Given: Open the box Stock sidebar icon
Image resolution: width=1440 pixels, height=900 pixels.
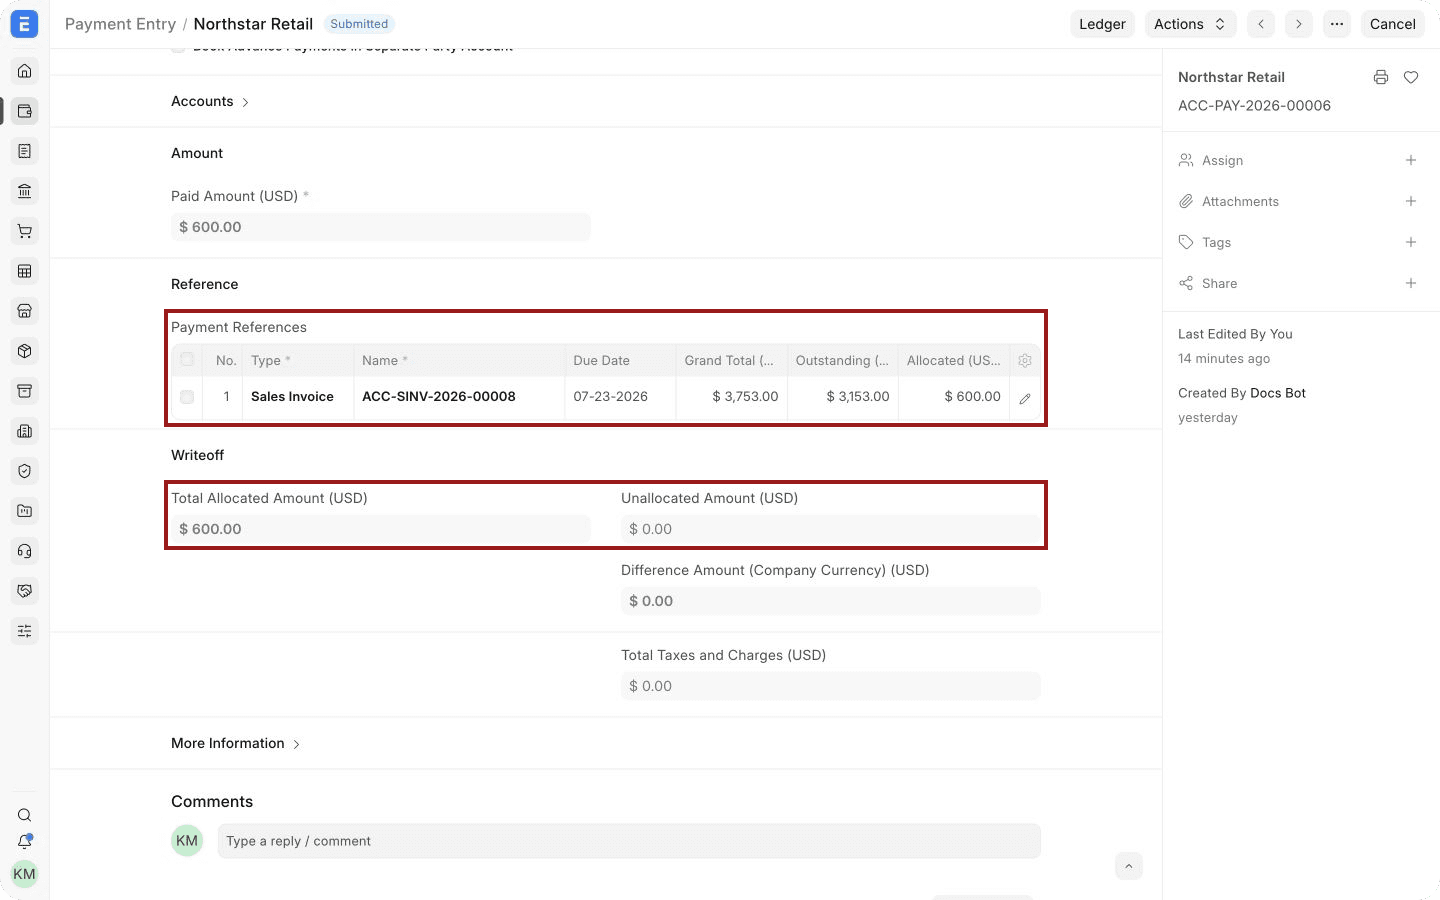Looking at the screenshot, I should pos(25,351).
